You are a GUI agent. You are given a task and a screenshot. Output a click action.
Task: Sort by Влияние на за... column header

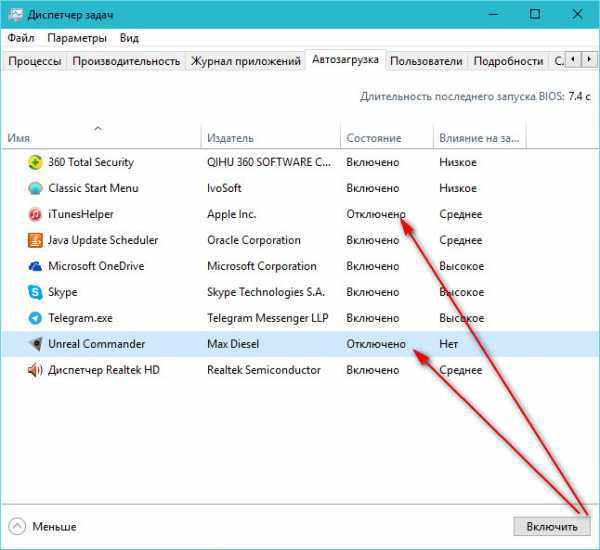479,138
